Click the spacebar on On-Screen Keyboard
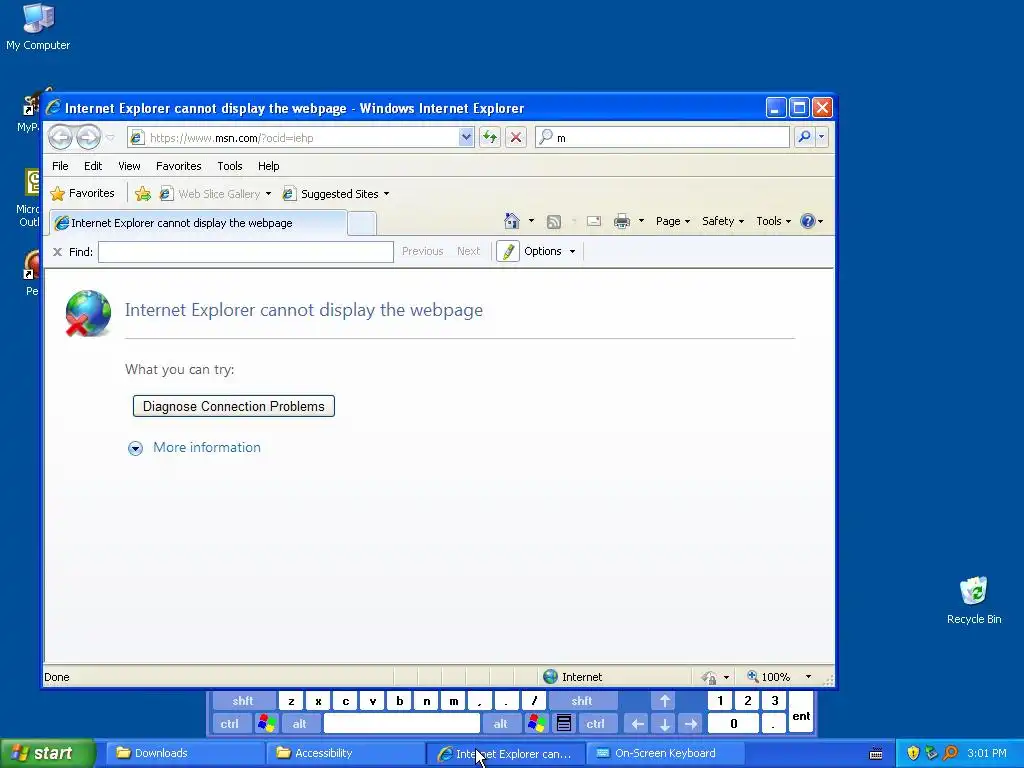 coord(402,724)
